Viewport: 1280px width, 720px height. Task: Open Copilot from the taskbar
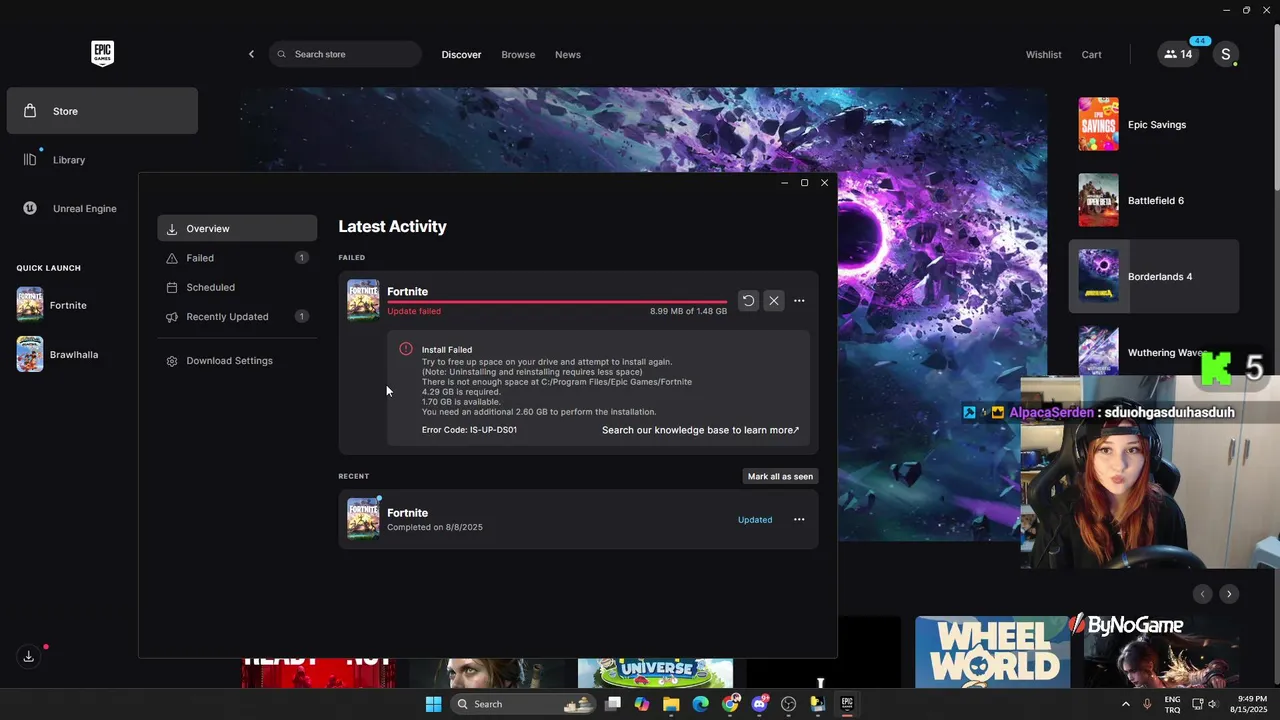642,704
